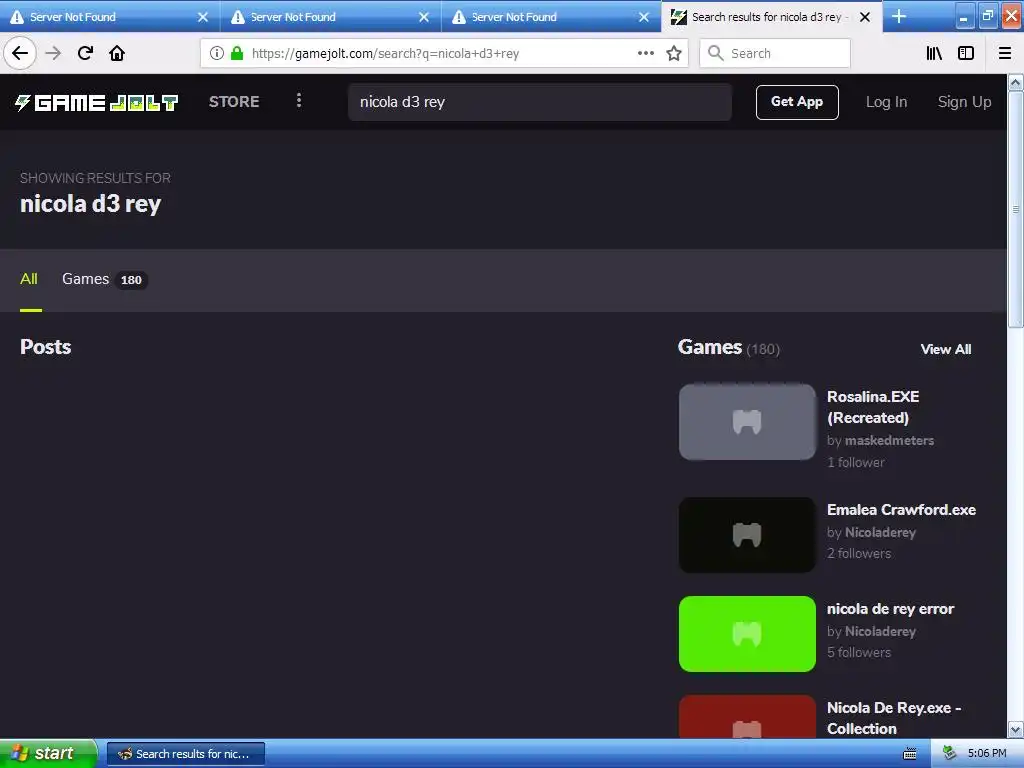This screenshot has height=768, width=1024.
Task: Click the vertical scrollbar thumb
Action: click(x=1016, y=209)
